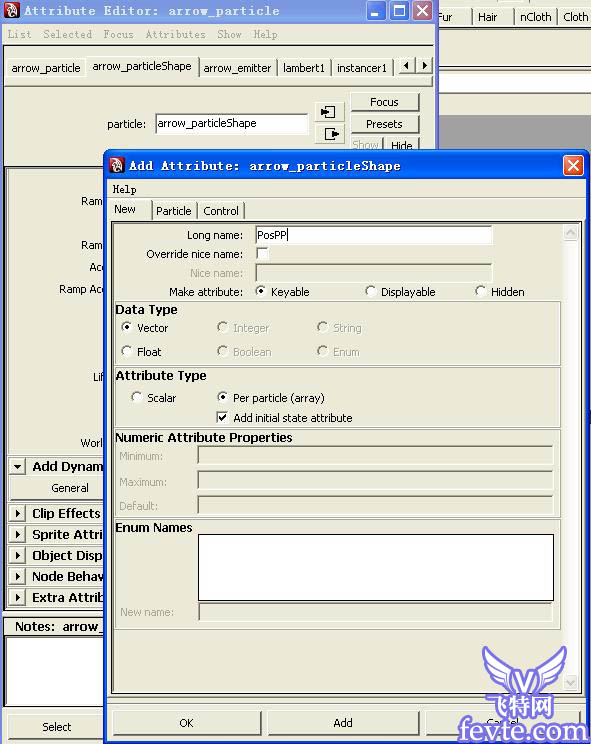Open Help menu in Add Attribute dialog
This screenshot has height=744, width=591.
tap(125, 190)
